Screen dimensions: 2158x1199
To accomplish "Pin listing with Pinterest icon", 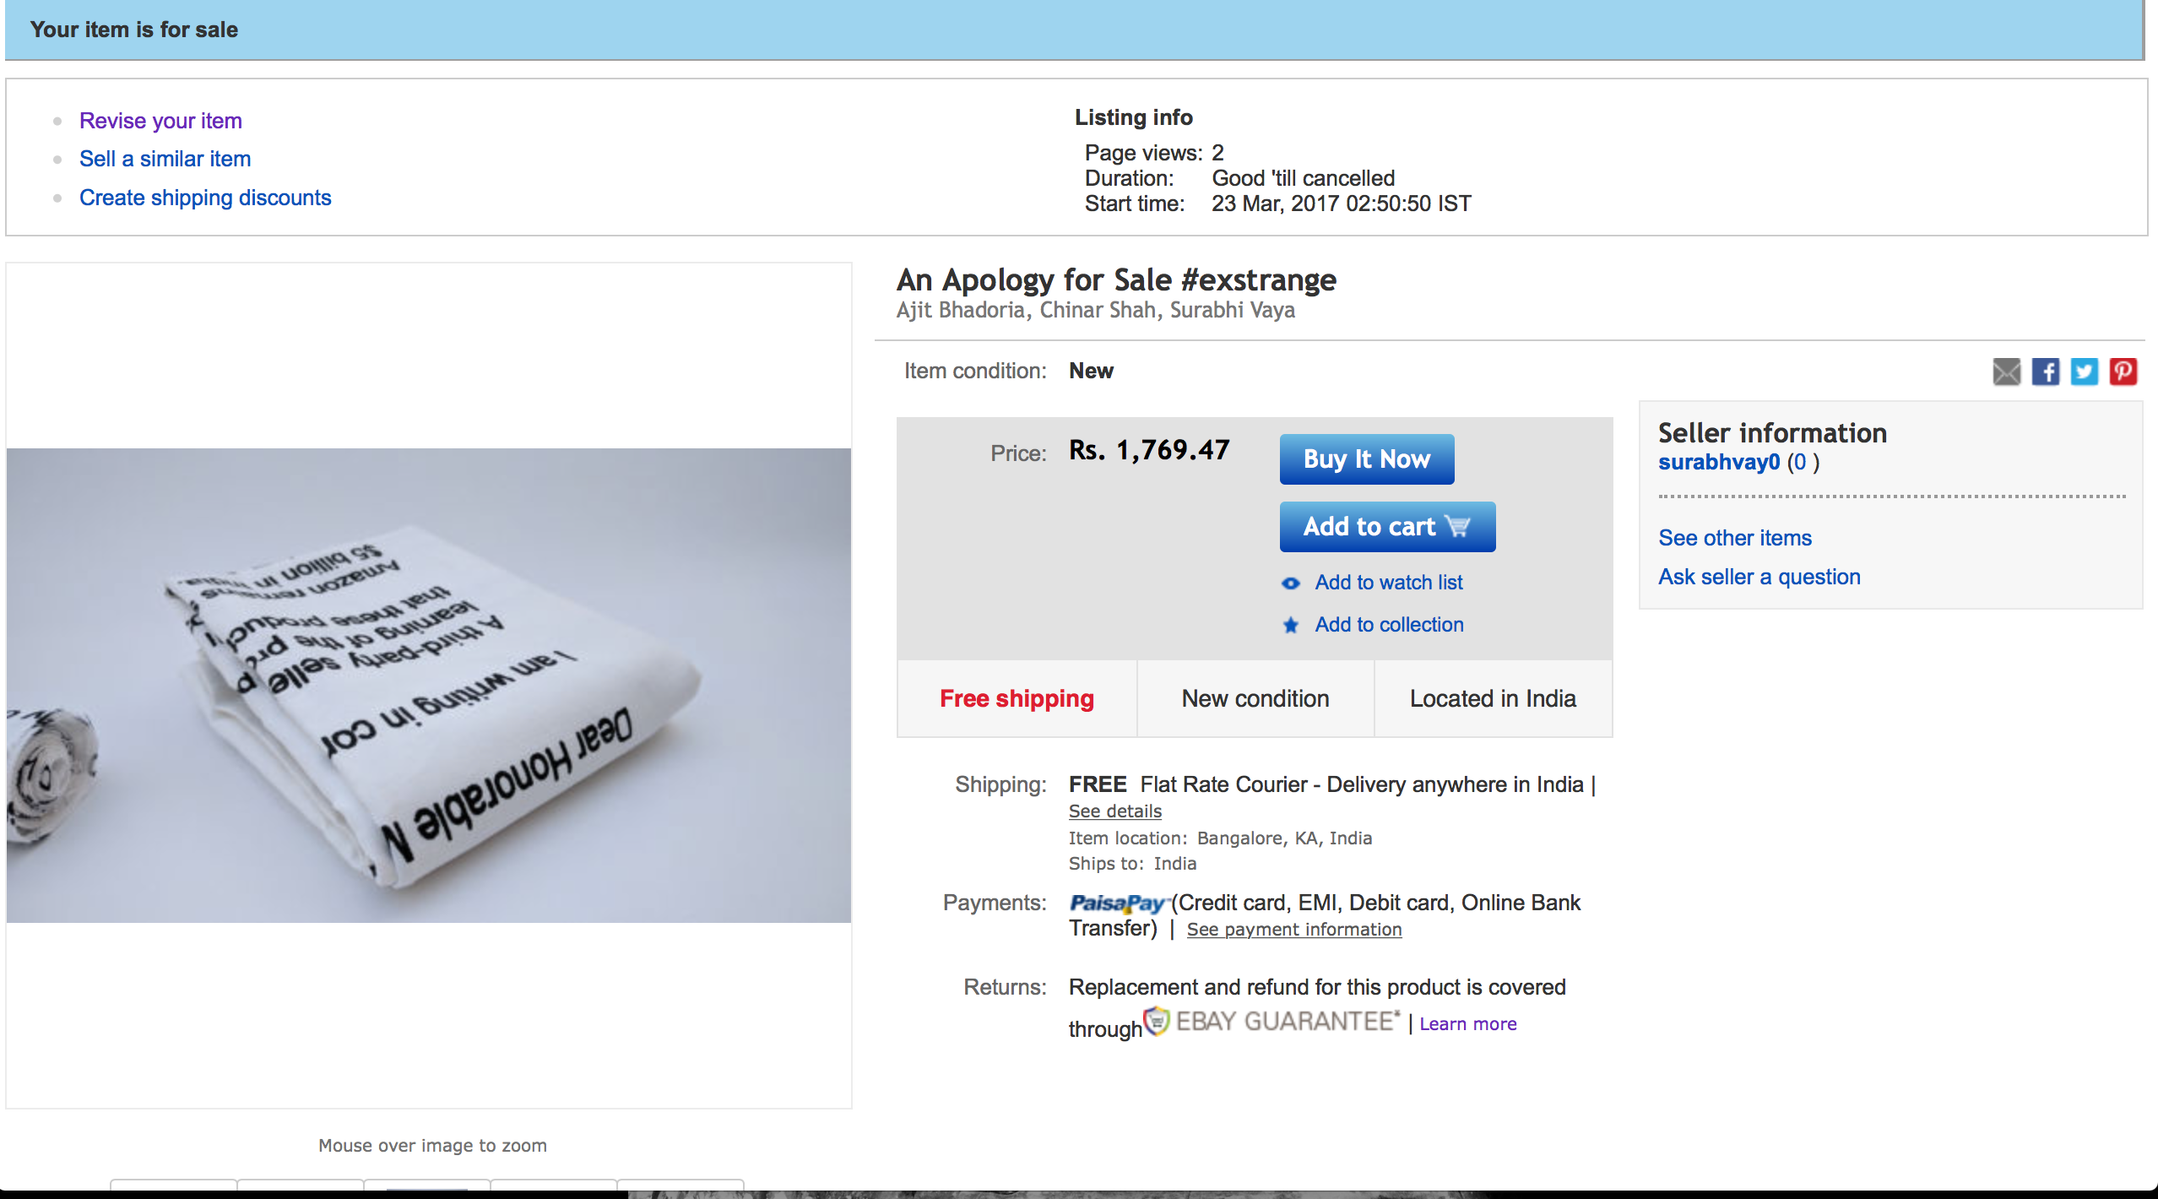I will click(x=2123, y=372).
